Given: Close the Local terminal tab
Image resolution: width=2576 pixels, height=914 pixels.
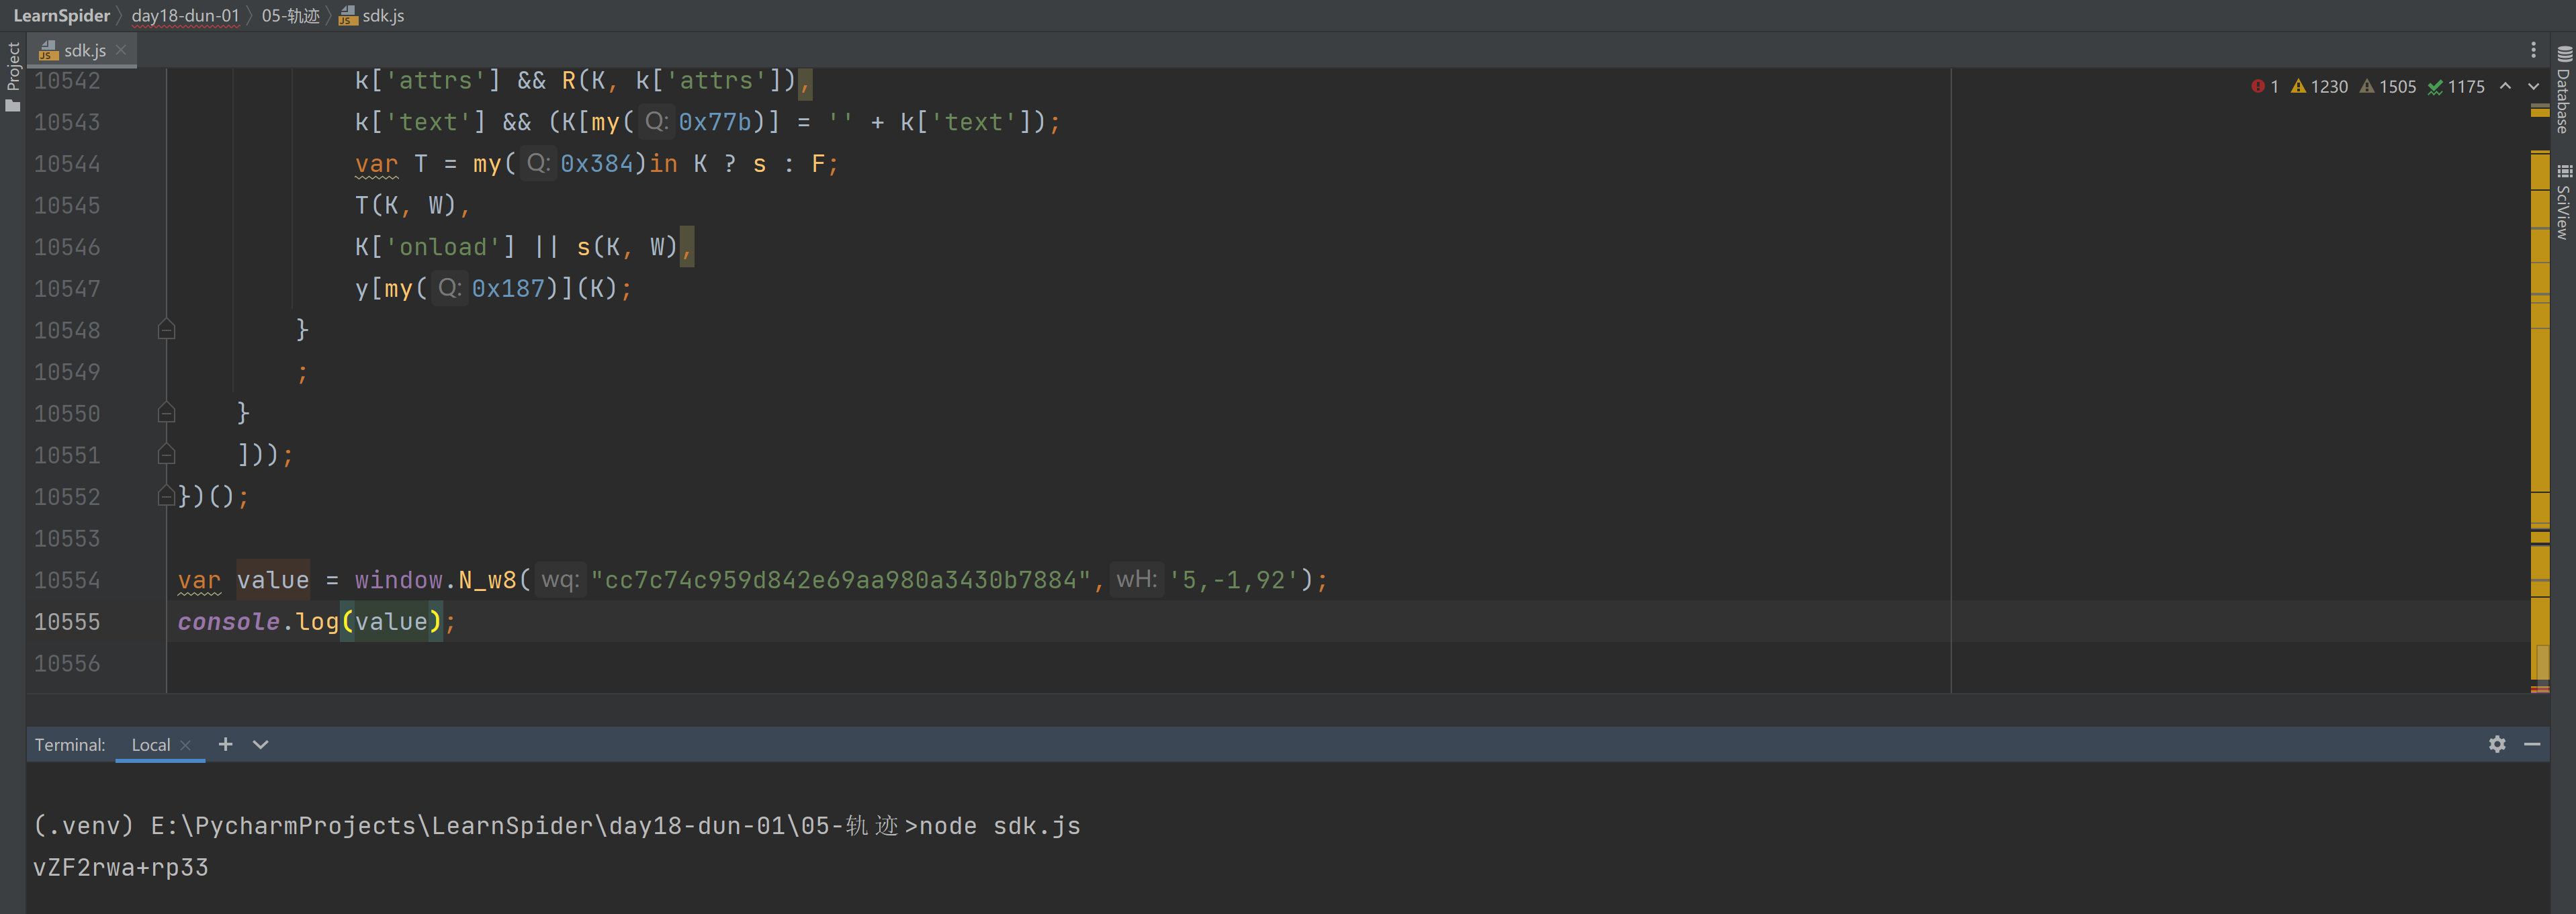Looking at the screenshot, I should 186,745.
